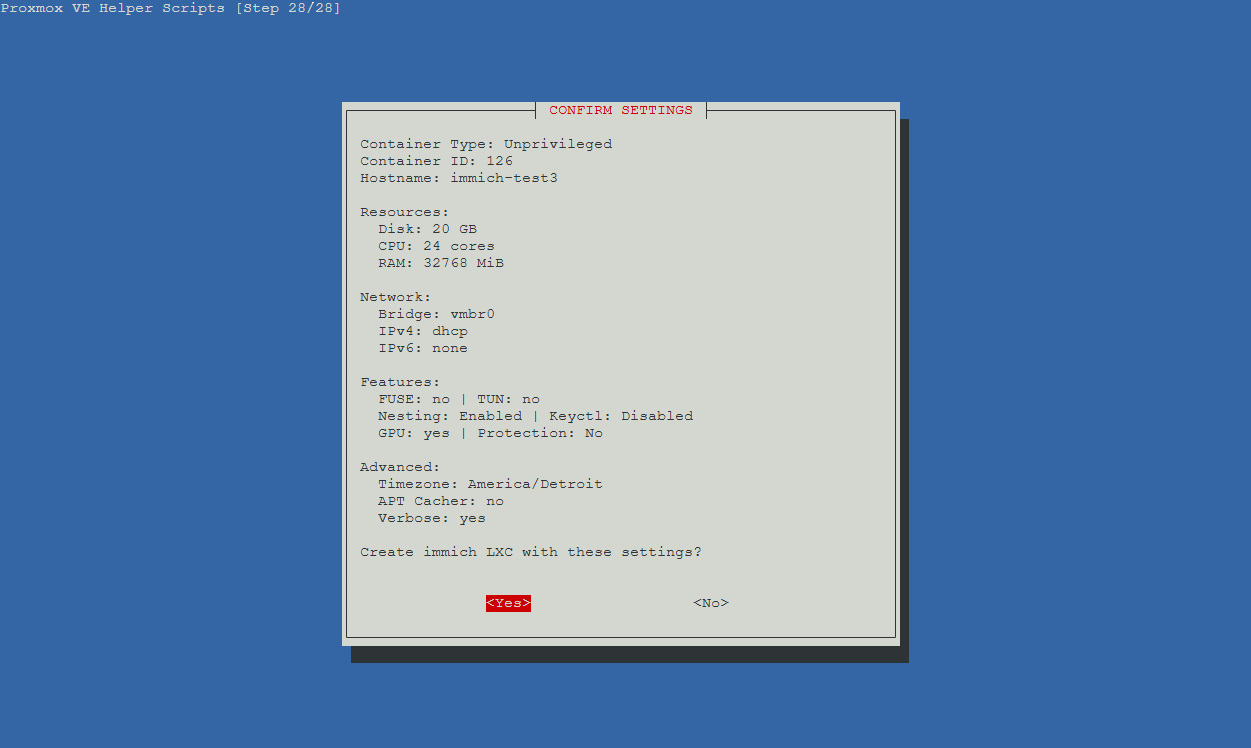Confirm settings with the Yes button
The width and height of the screenshot is (1251, 748).
508,603
